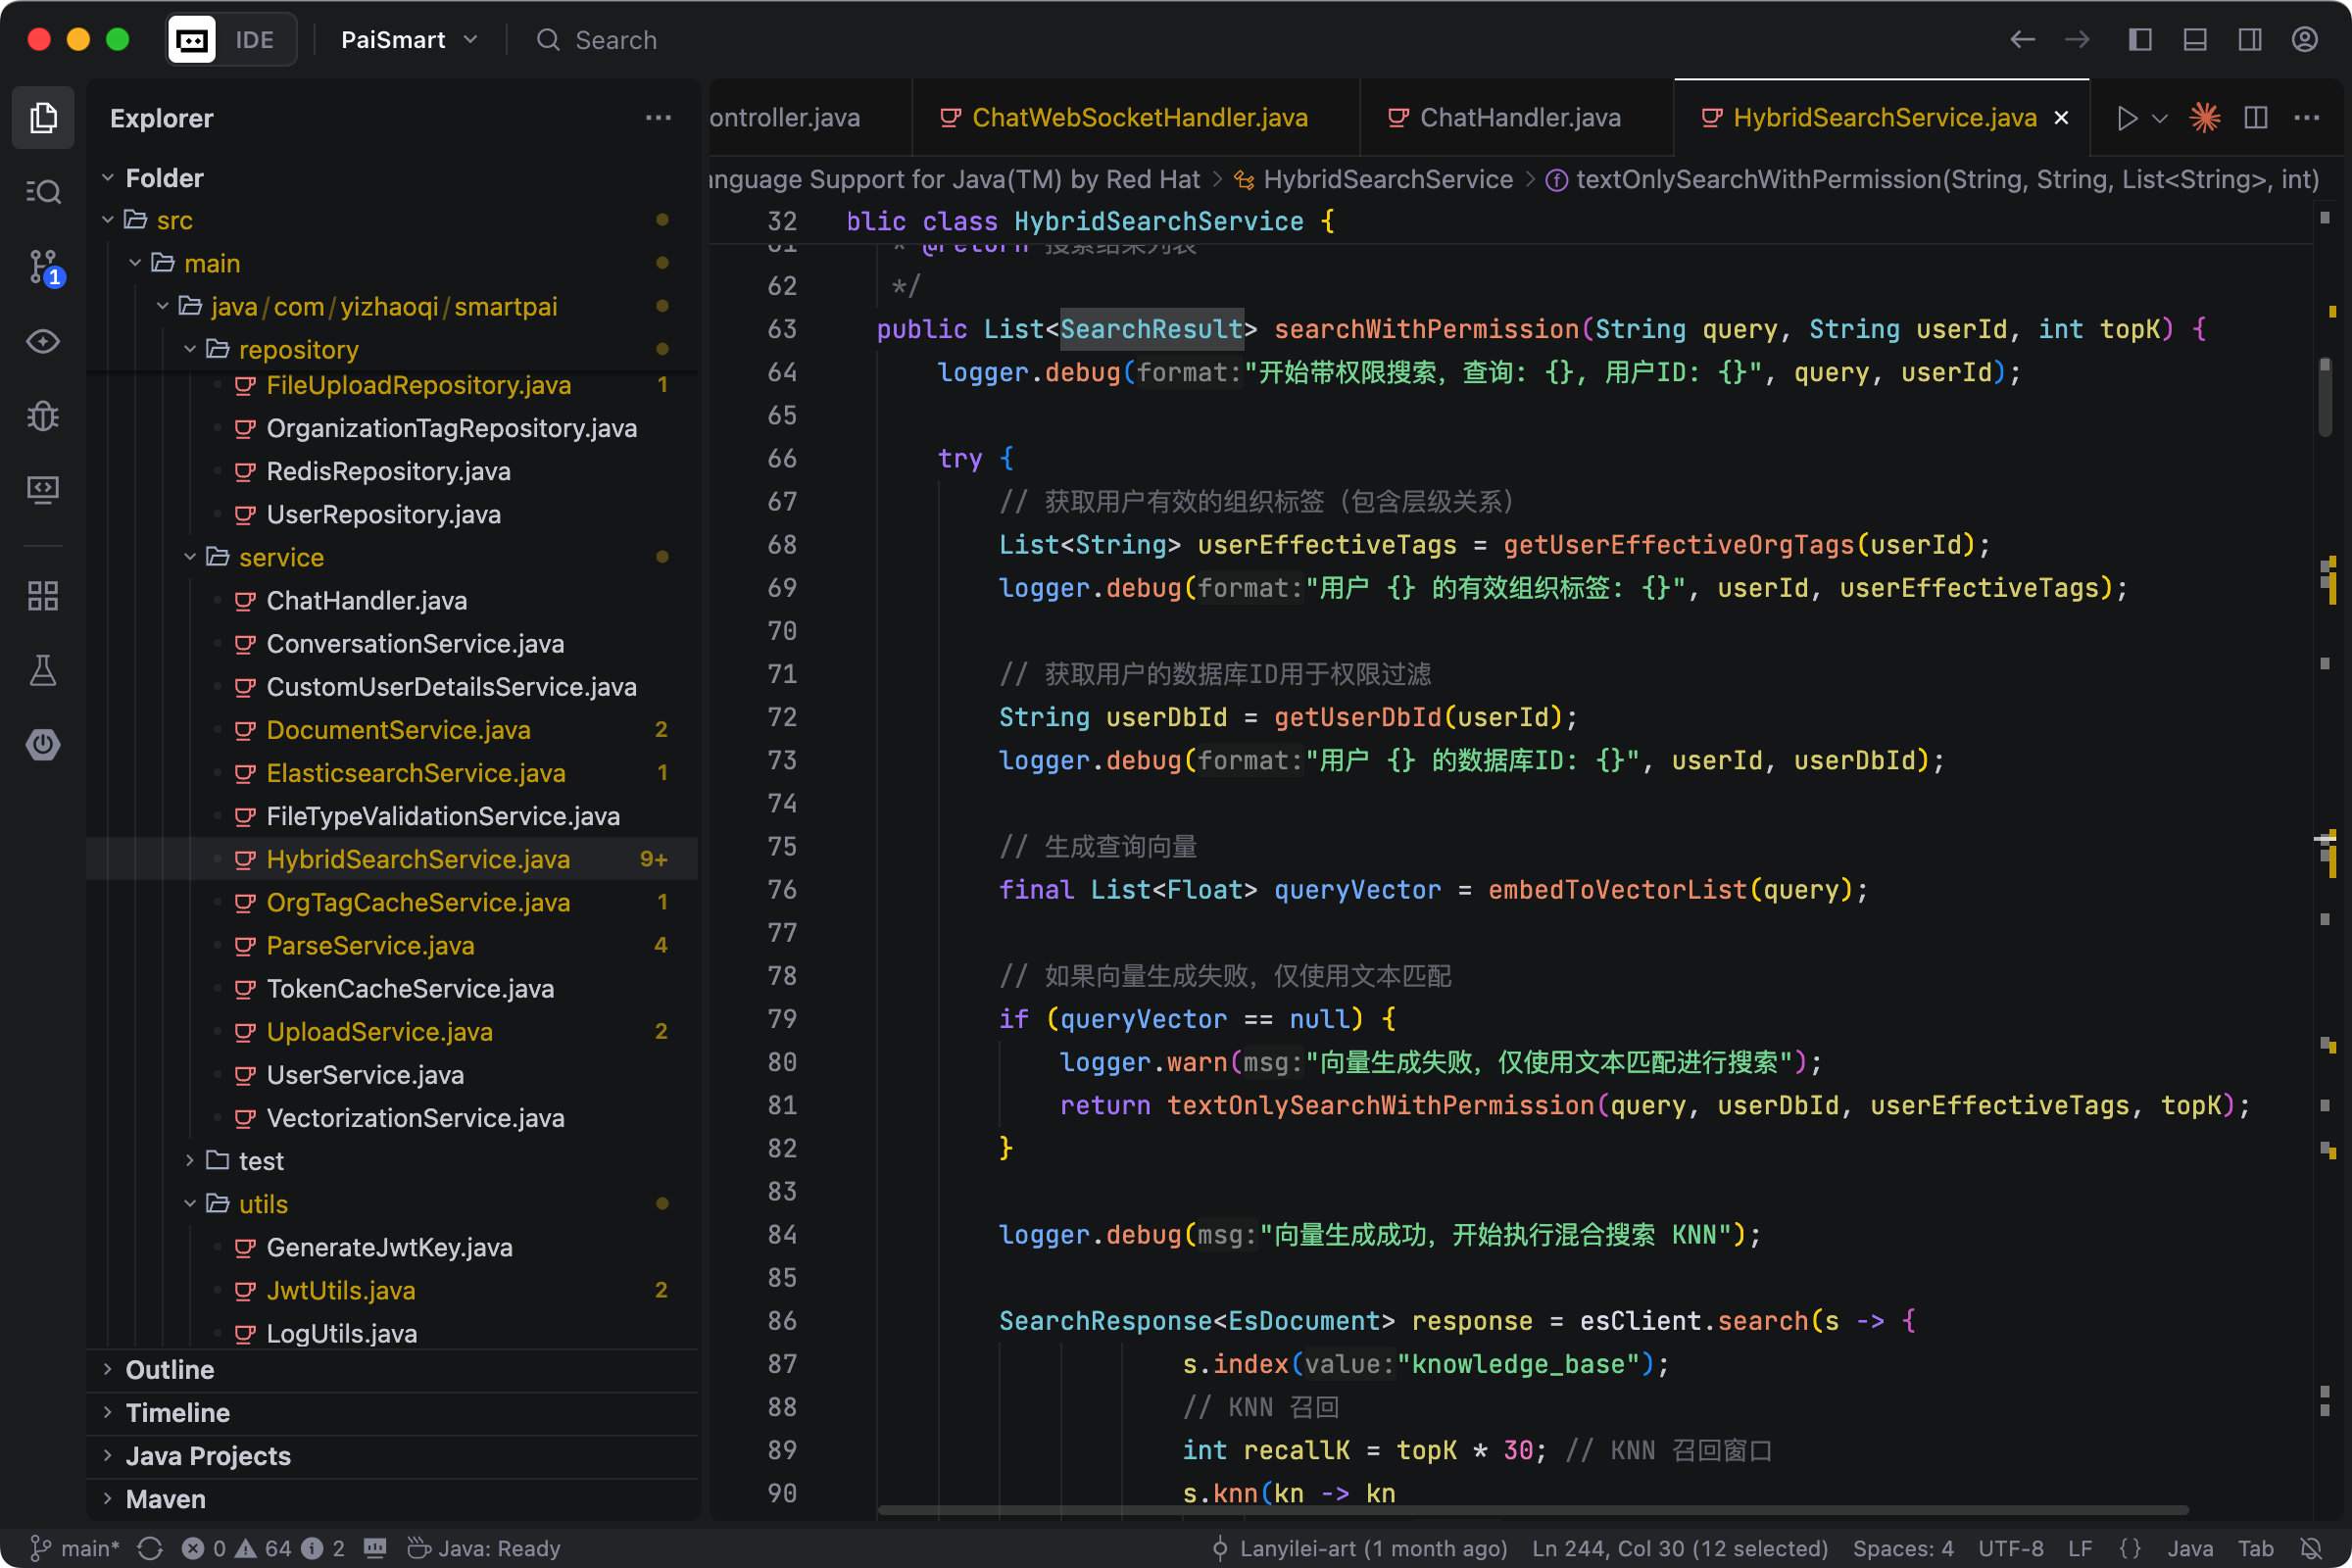Open the Source Control activity icon
2352x1568 pixels.
click(43, 266)
